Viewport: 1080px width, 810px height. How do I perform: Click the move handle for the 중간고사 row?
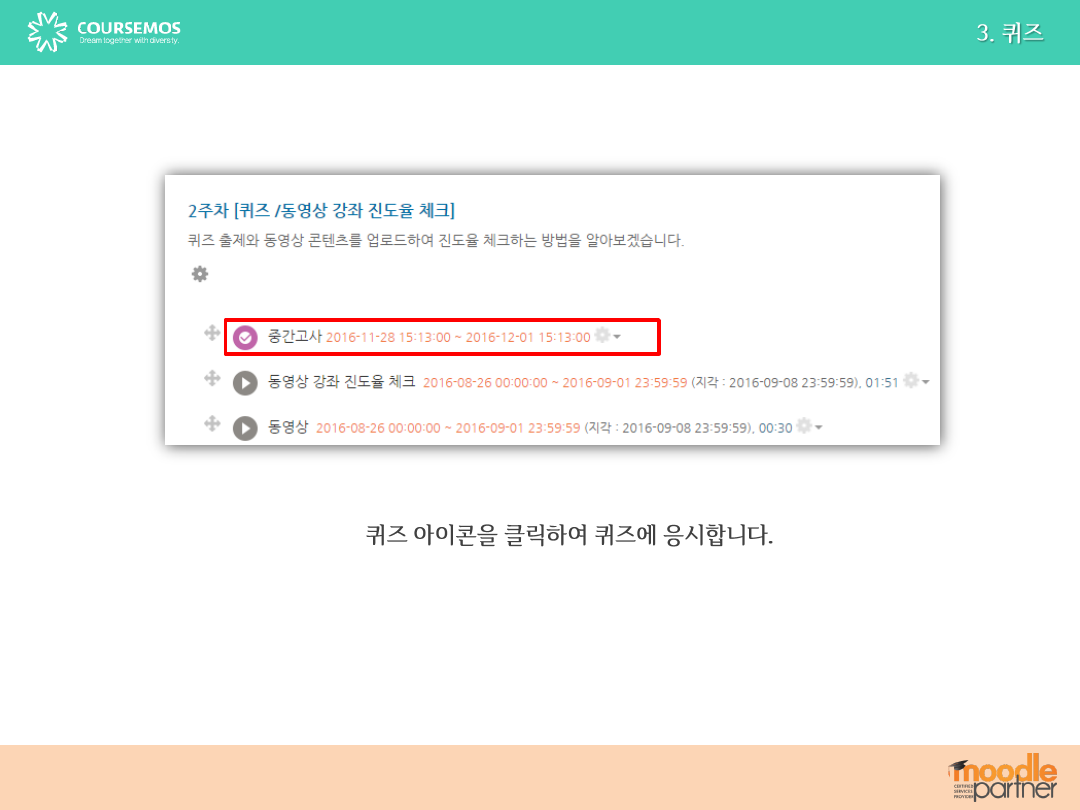(212, 334)
